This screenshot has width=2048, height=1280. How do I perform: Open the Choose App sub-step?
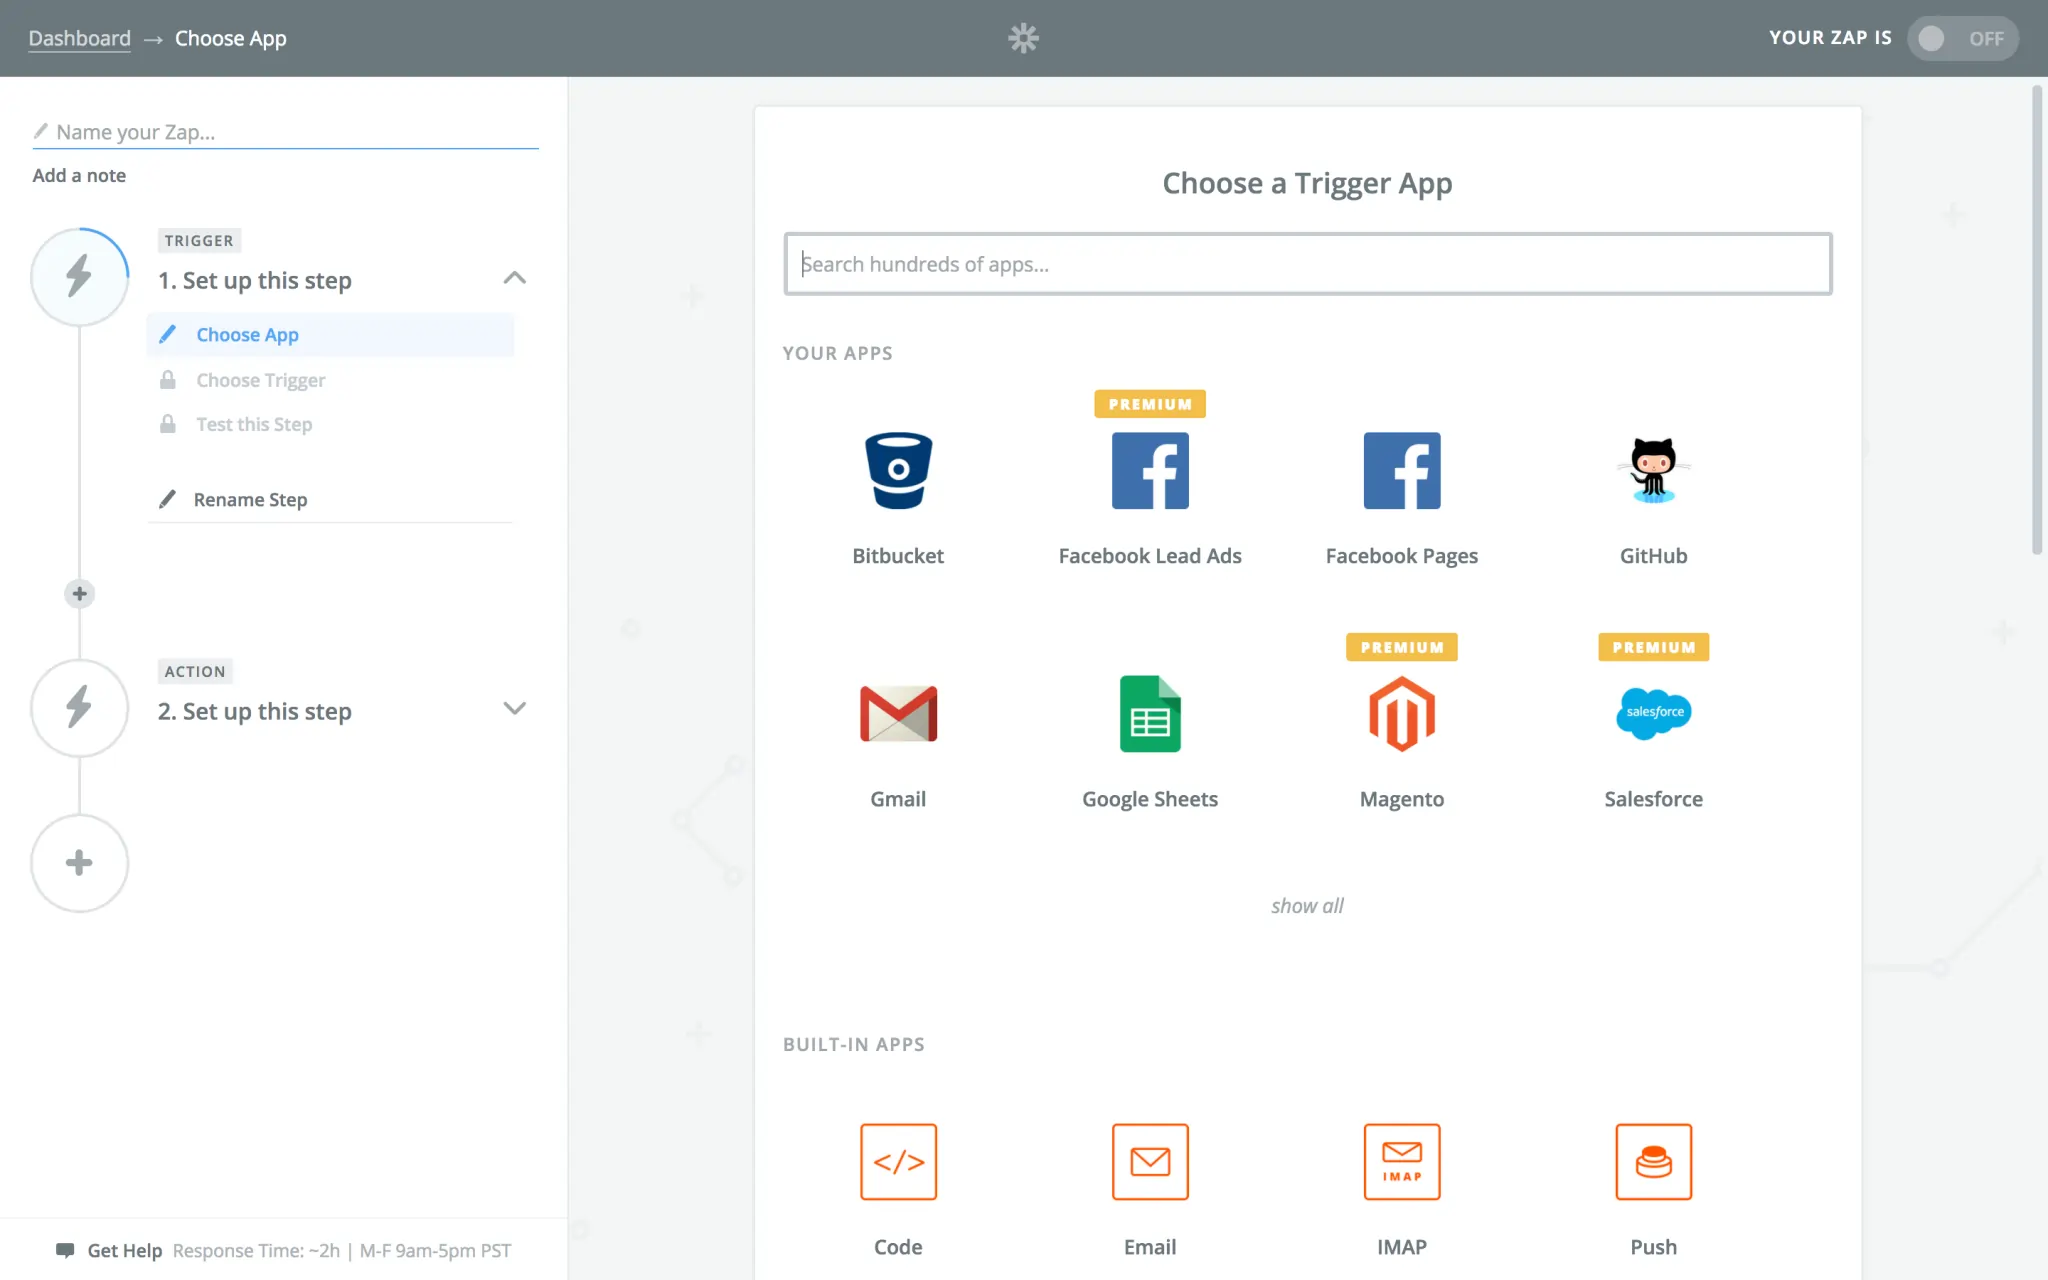[330, 335]
